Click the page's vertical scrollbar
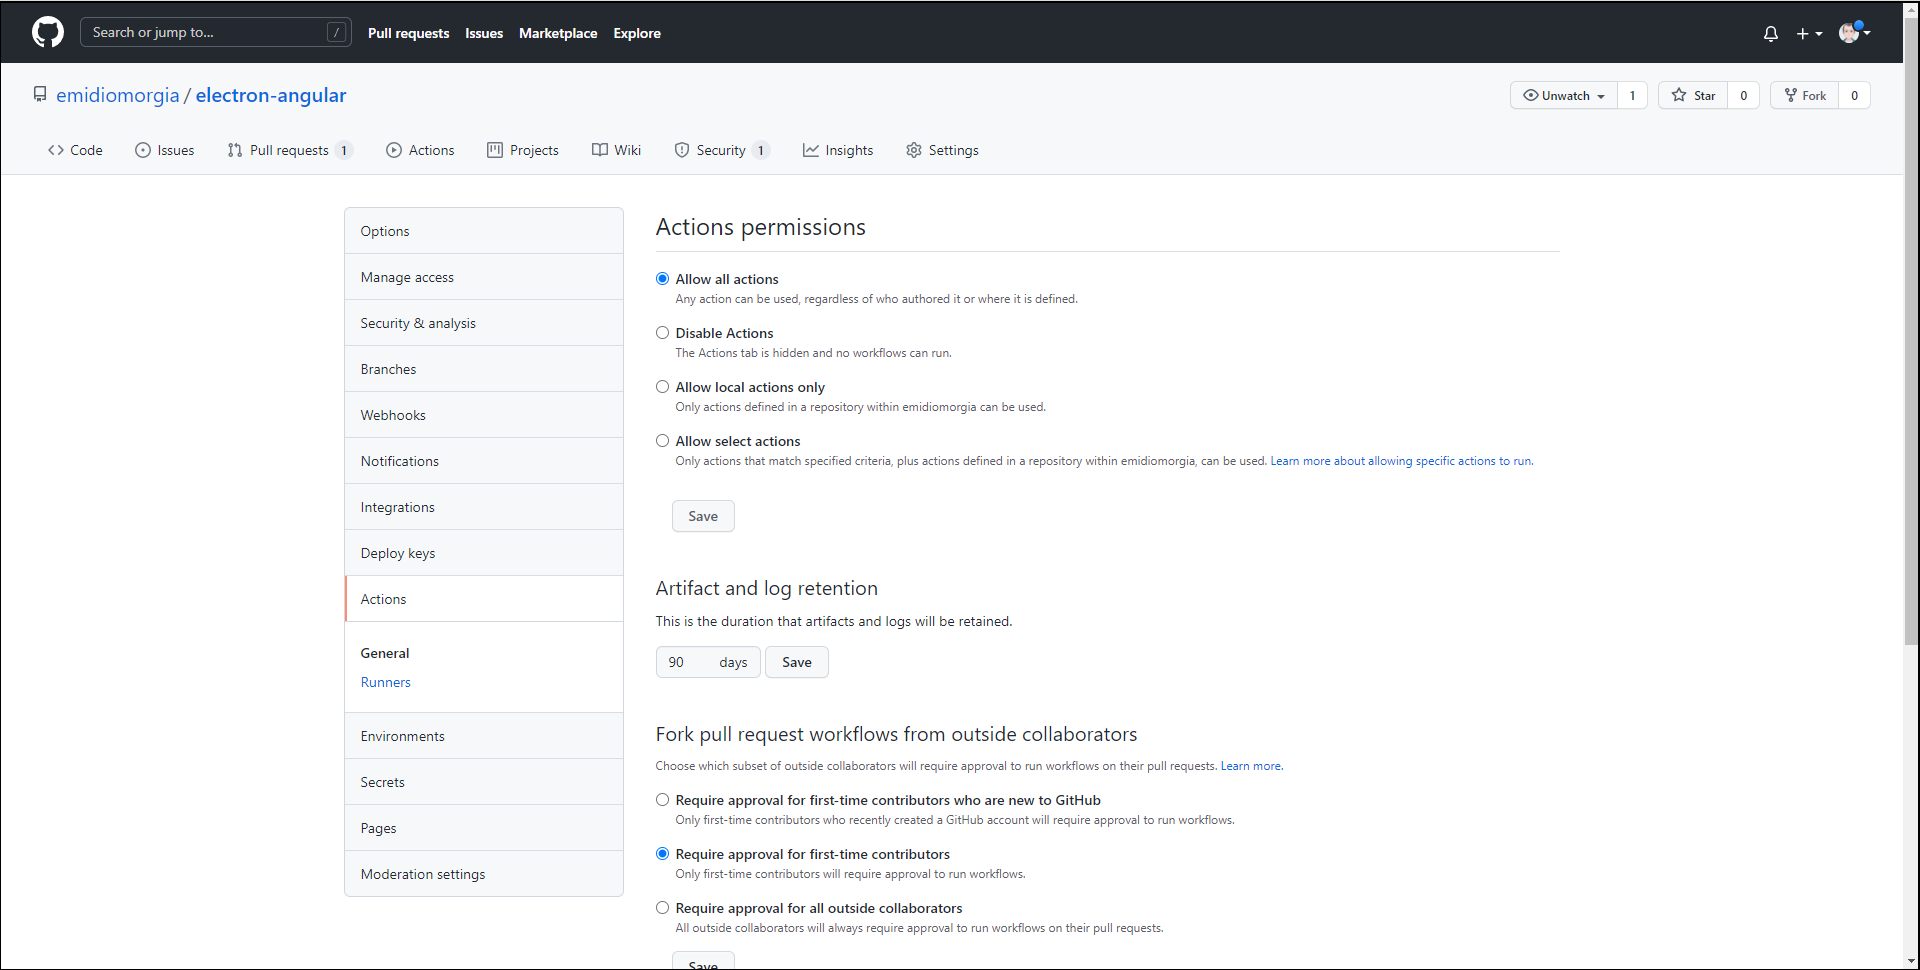 point(1911,400)
